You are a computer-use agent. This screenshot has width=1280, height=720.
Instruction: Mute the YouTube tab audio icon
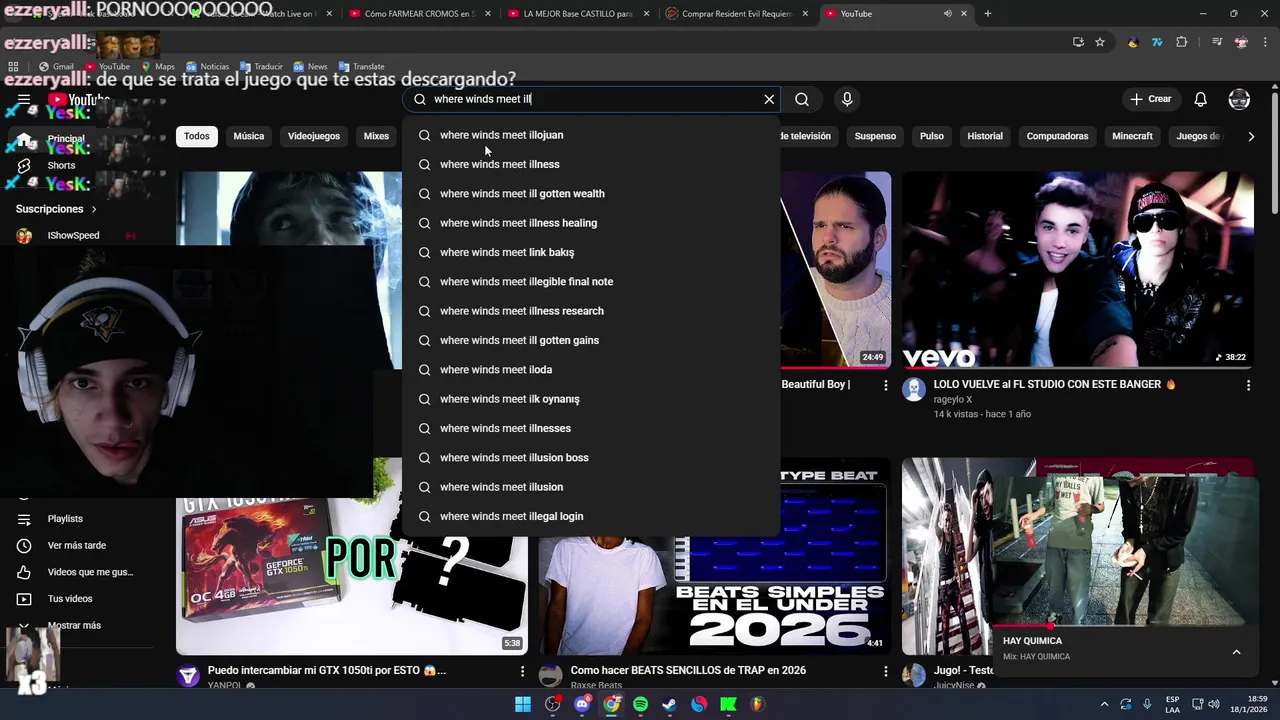pyautogui.click(x=947, y=14)
